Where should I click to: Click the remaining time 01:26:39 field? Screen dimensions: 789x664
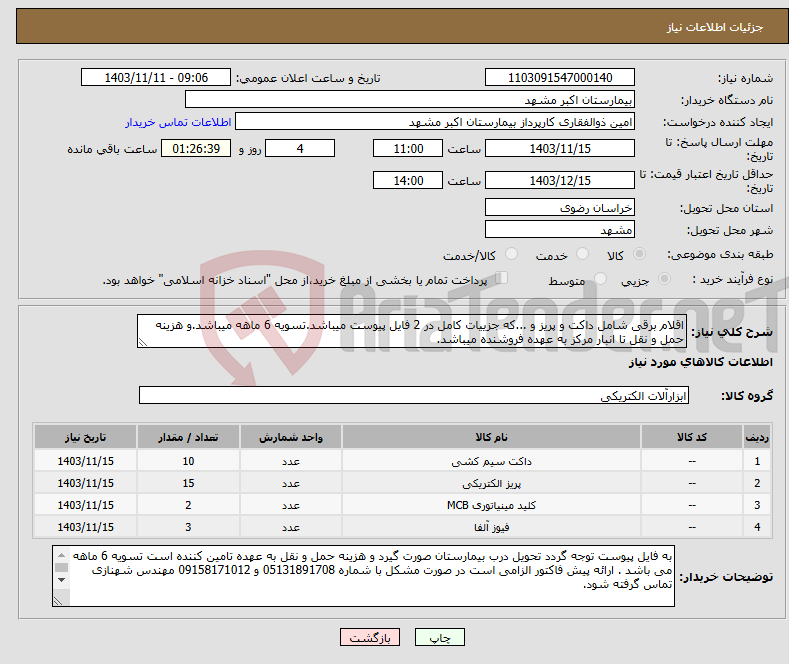point(196,148)
